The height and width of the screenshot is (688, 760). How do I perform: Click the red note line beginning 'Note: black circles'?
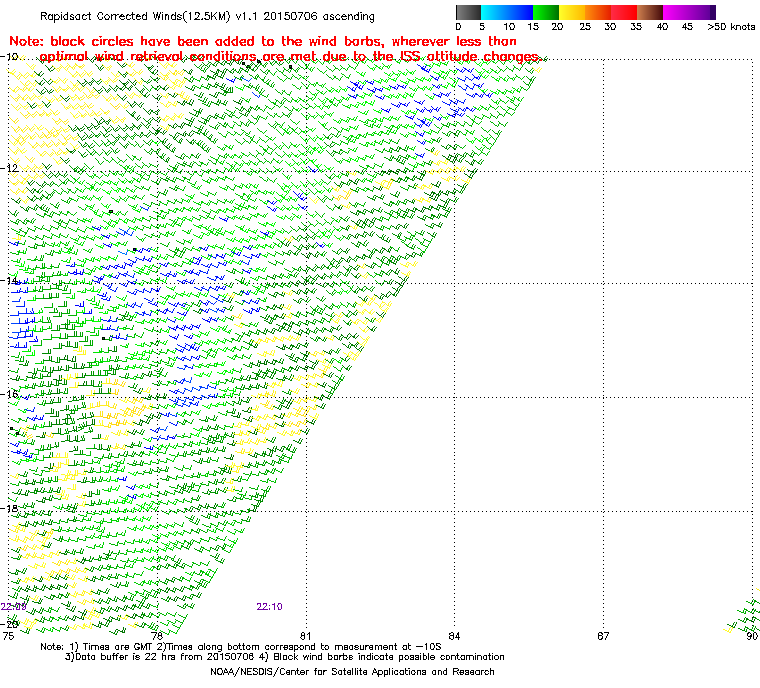point(263,41)
